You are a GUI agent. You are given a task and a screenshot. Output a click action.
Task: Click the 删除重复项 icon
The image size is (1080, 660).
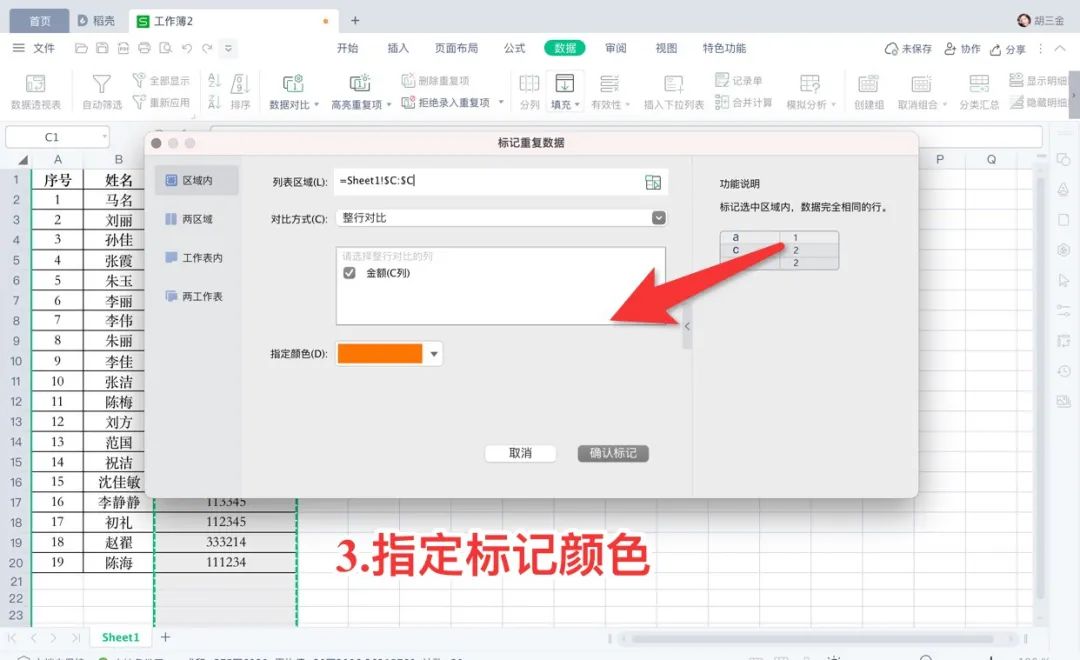pos(408,81)
